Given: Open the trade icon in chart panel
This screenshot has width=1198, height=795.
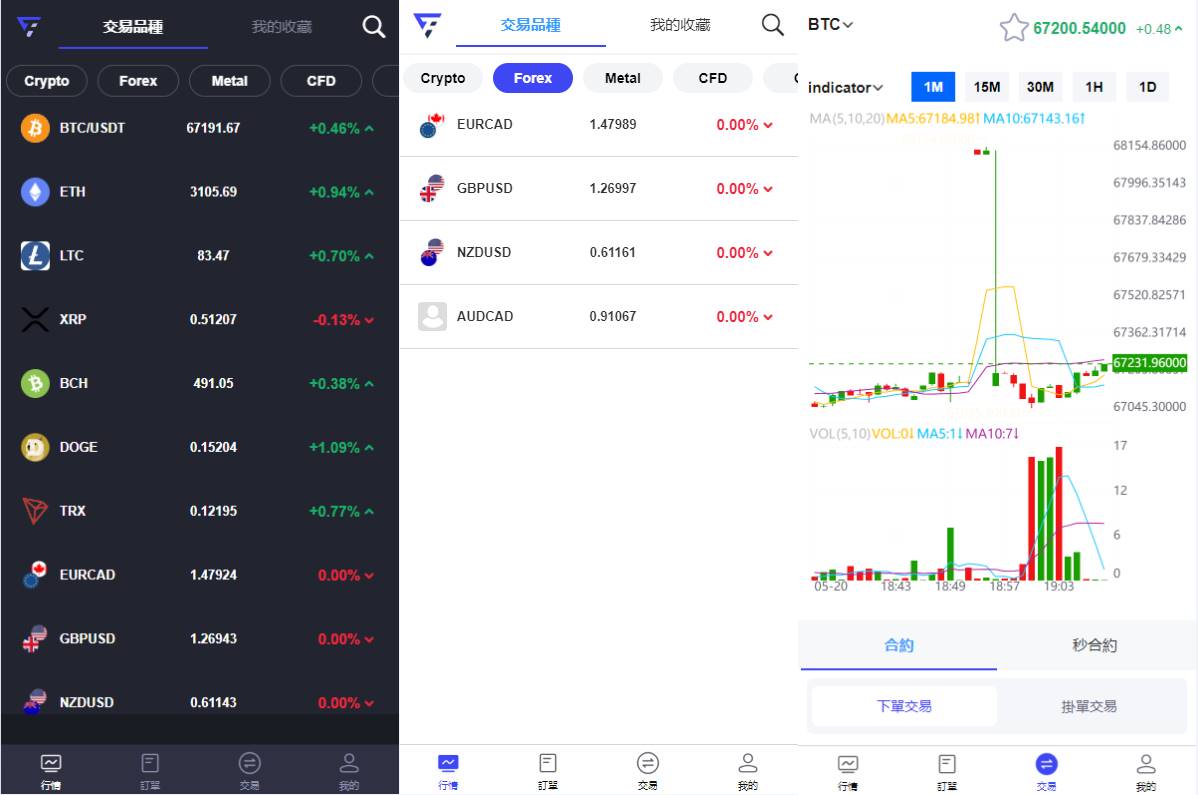Looking at the screenshot, I should click(x=1046, y=765).
